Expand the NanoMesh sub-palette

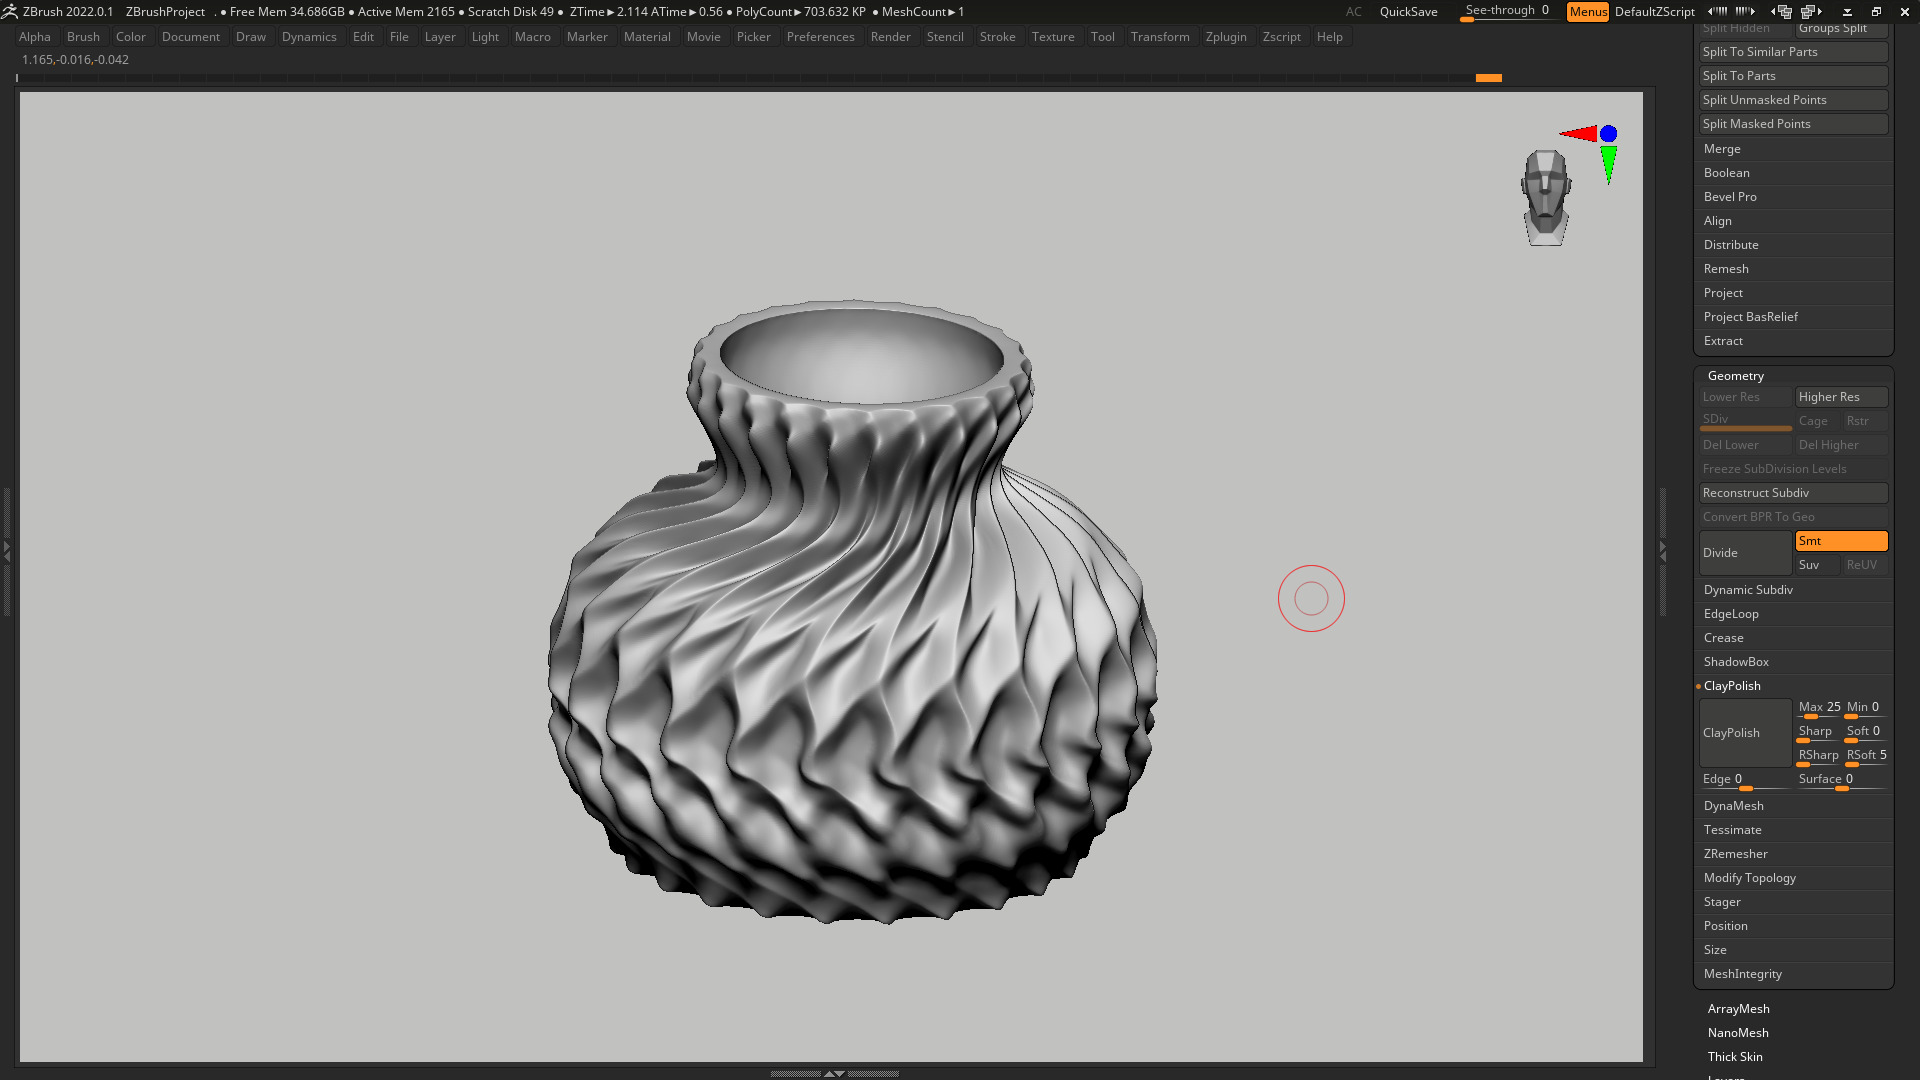click(x=1738, y=1033)
